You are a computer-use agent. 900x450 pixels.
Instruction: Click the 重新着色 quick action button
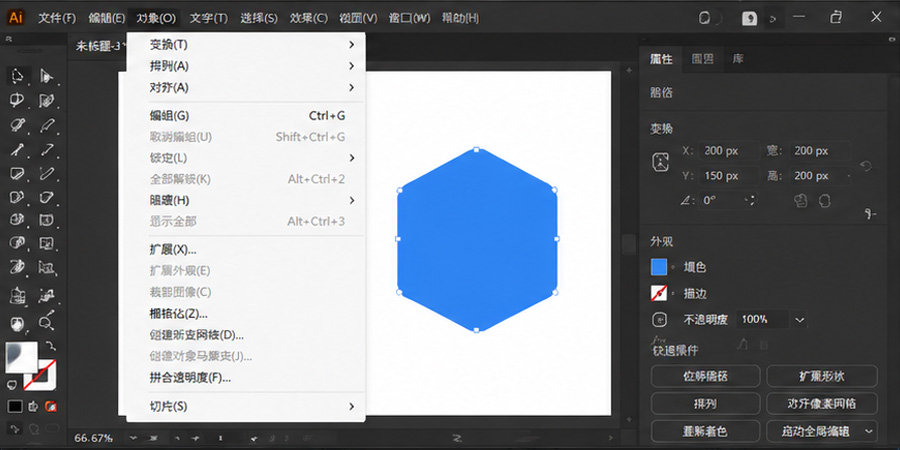[705, 430]
